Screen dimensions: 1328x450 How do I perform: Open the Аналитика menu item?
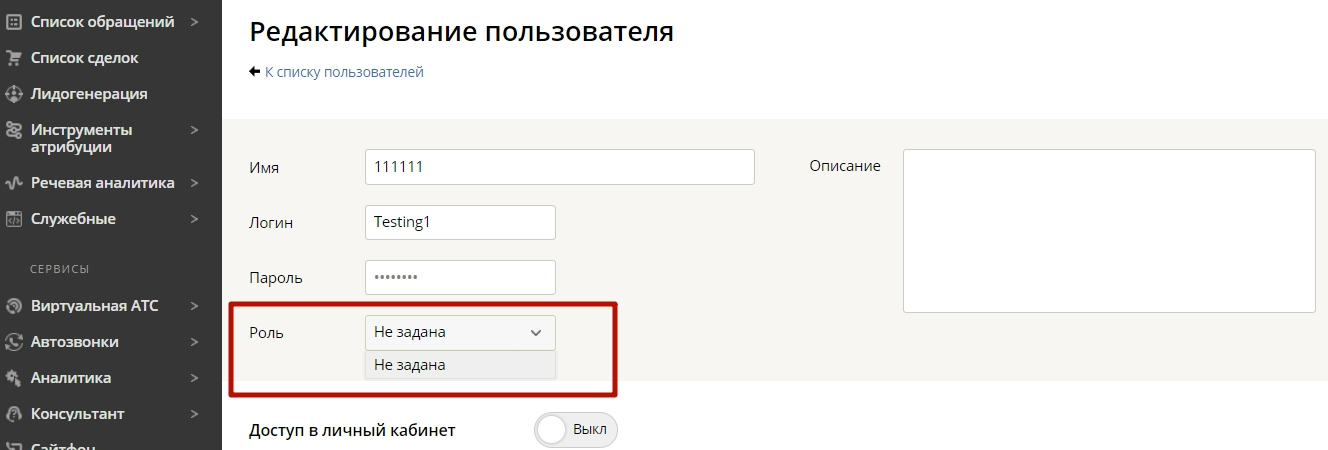(x=71, y=378)
